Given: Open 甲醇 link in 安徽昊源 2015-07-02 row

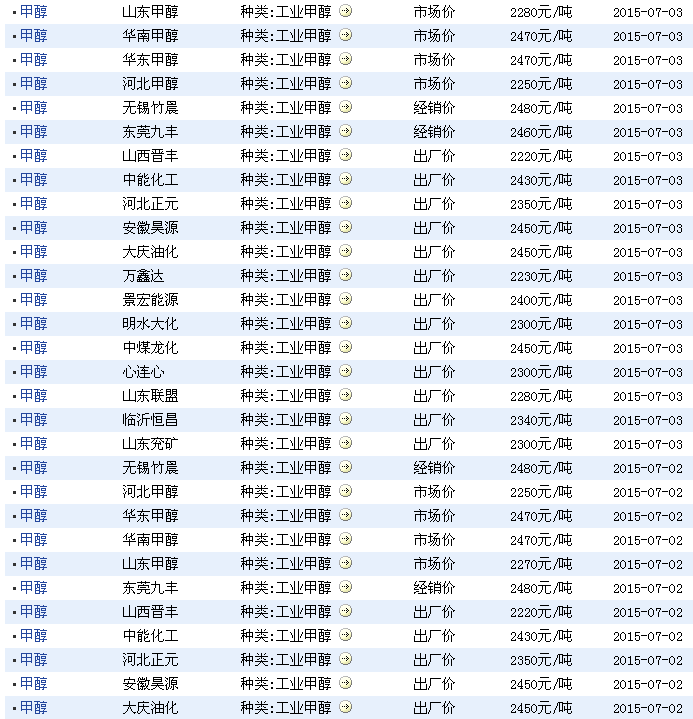Looking at the screenshot, I should [33, 684].
